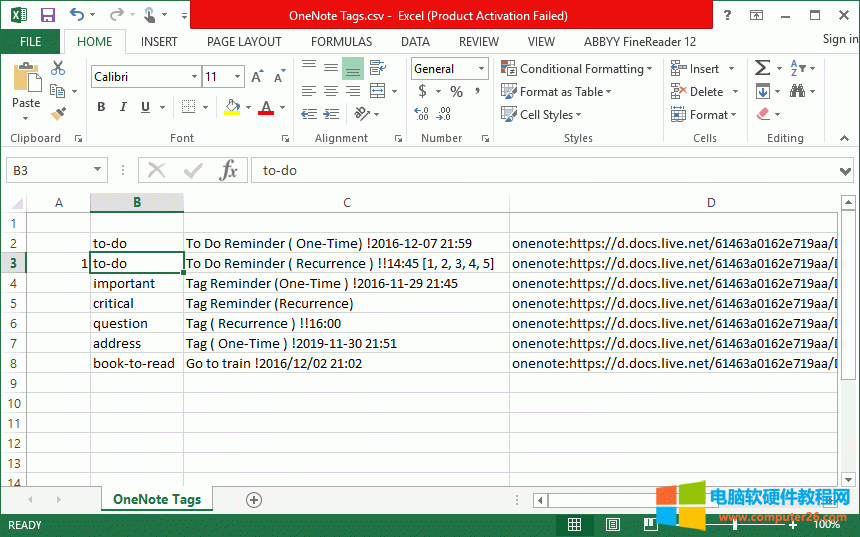The image size is (860, 537).
Task: Open Find & Select binoculars
Action: (x=798, y=91)
